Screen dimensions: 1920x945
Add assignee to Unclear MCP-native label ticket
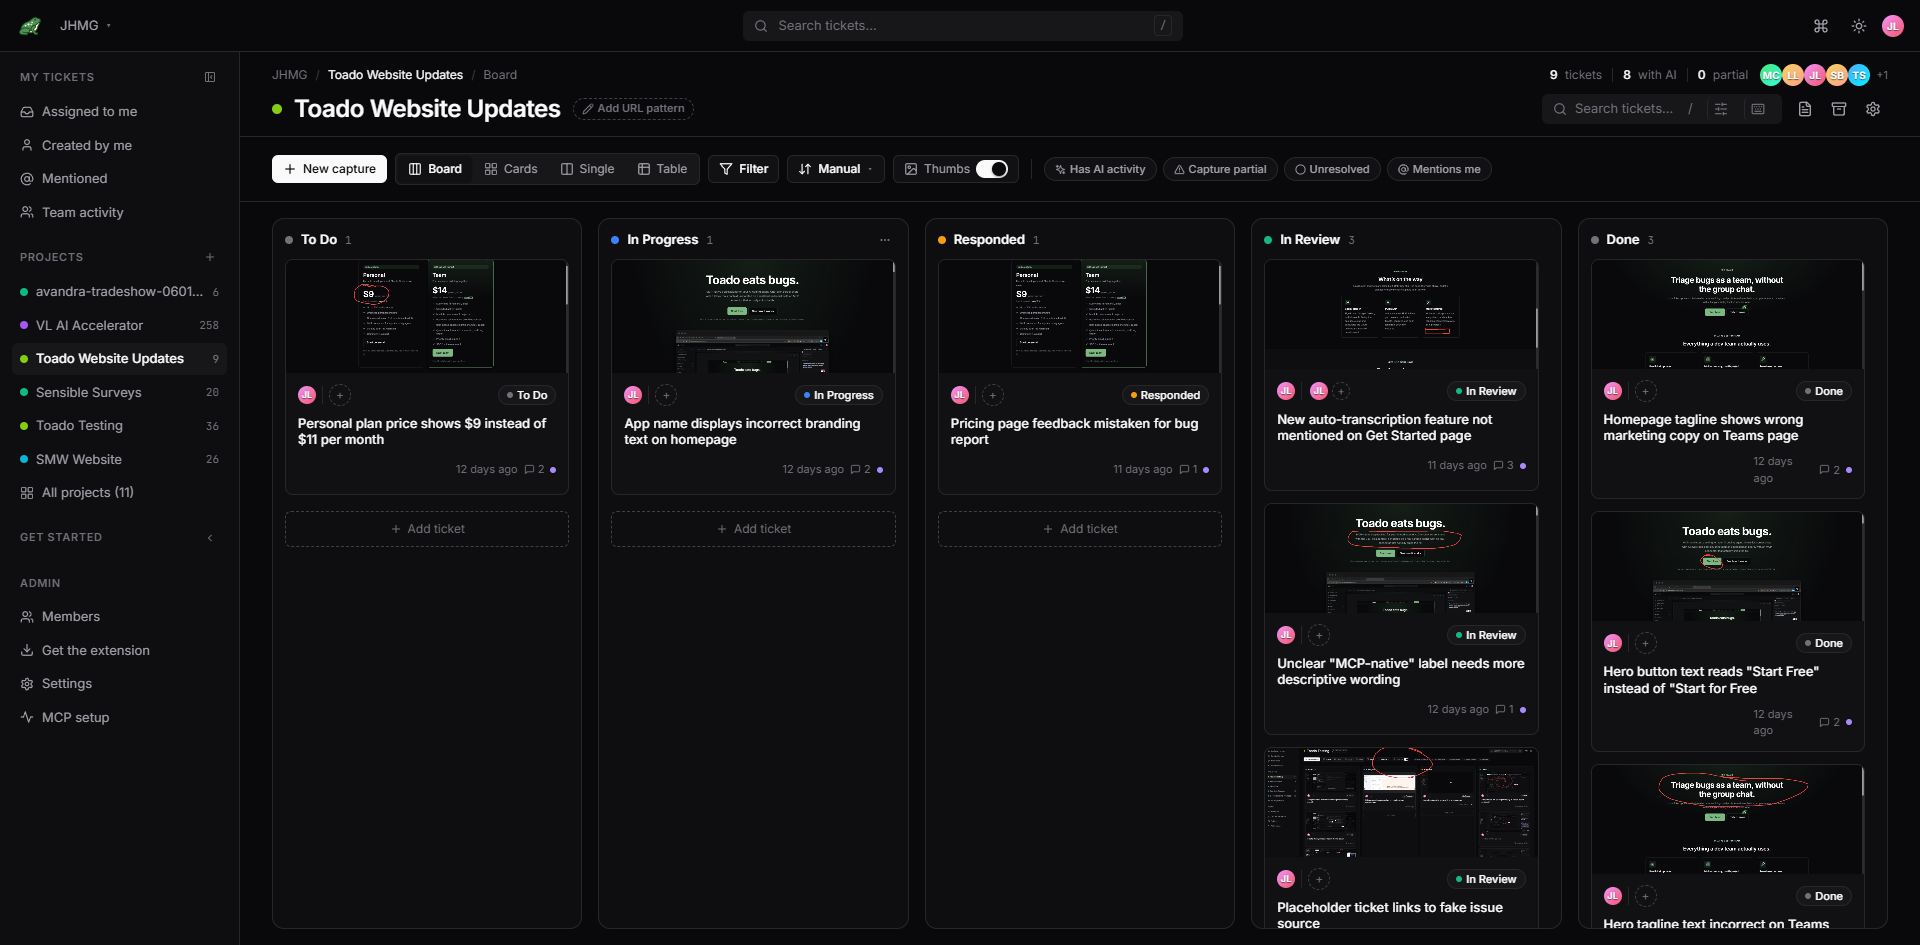tap(1319, 636)
